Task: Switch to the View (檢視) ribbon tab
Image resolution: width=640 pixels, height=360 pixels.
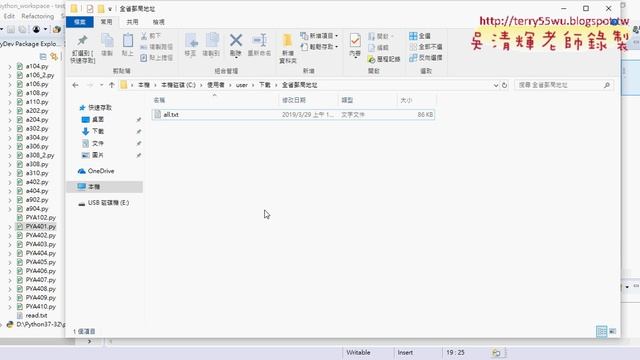Action: tap(158, 22)
